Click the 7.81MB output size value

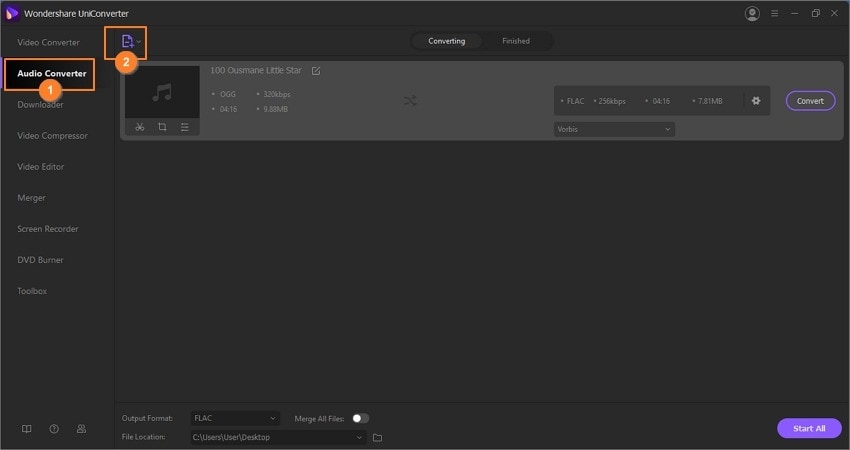pos(710,101)
